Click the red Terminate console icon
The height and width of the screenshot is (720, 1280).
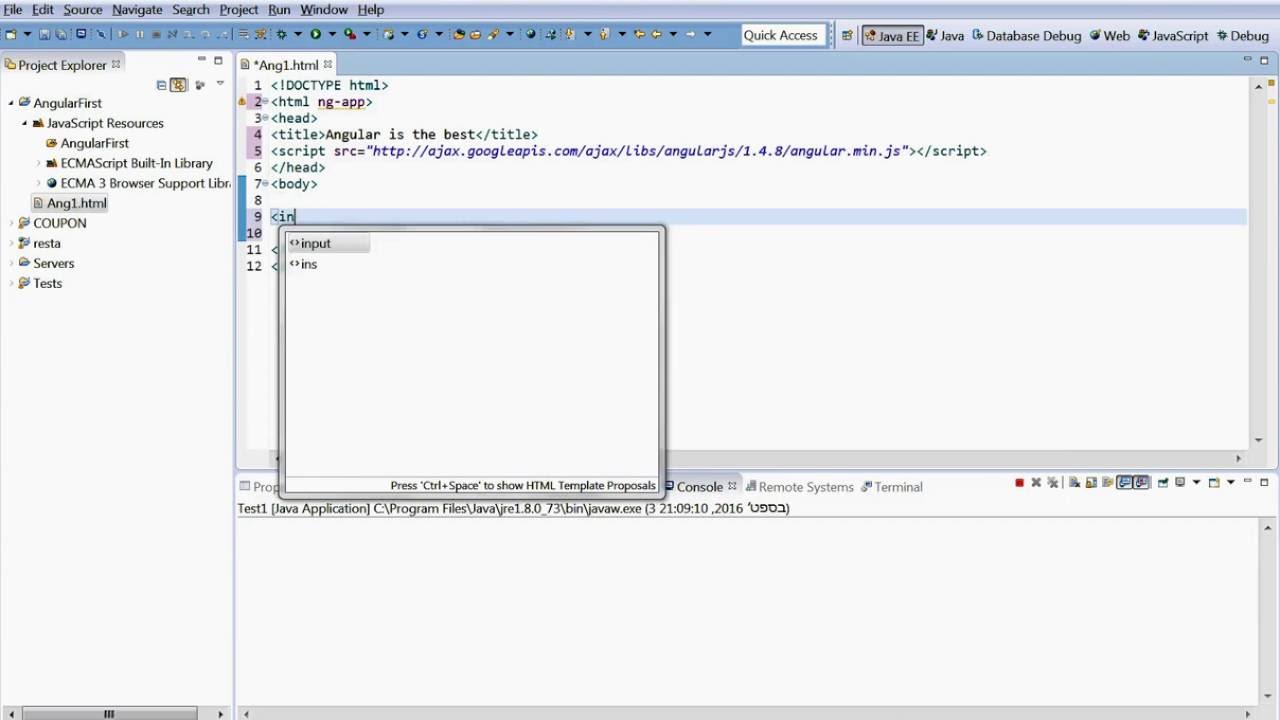pos(1019,483)
